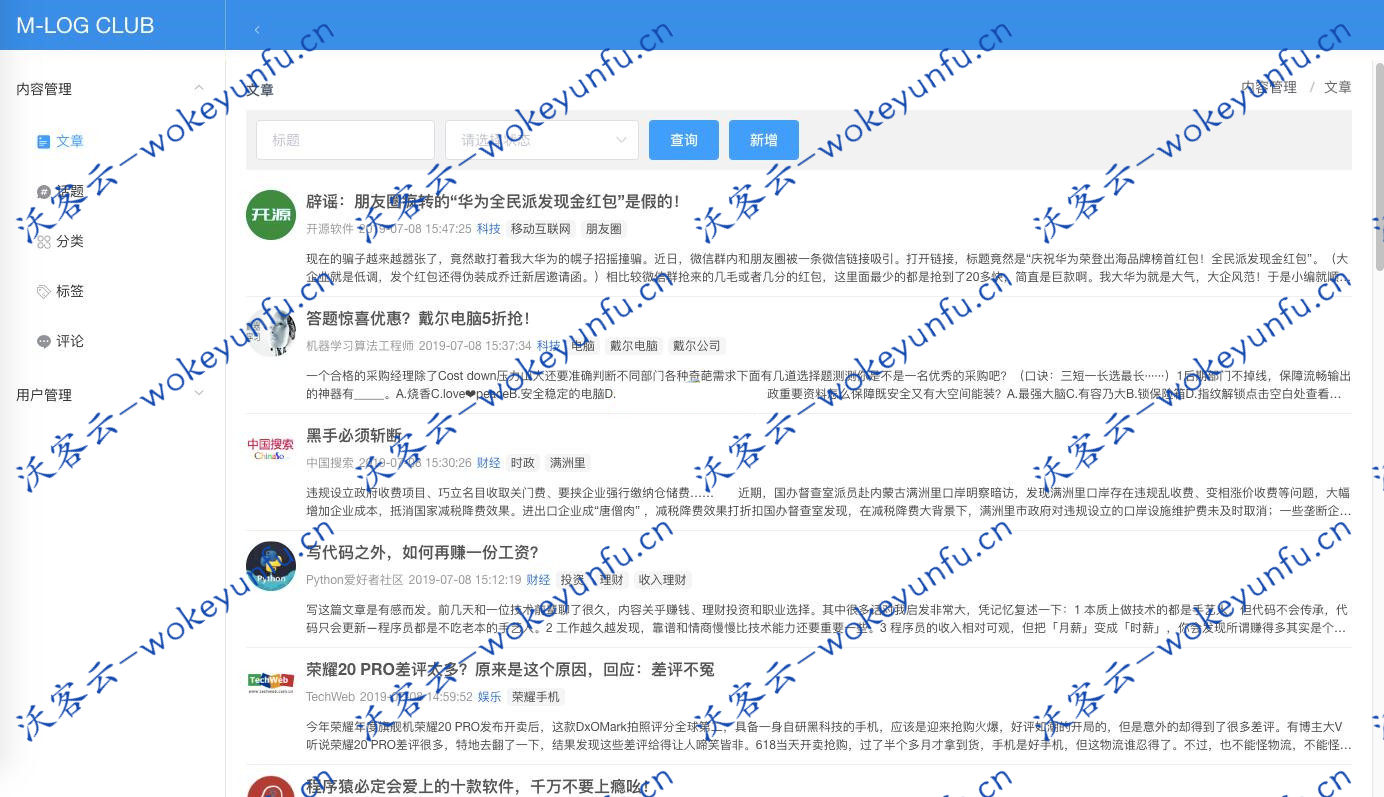Screen dimensions: 1384x797
Task: Open 评论 in the sidebar
Action: 70,342
